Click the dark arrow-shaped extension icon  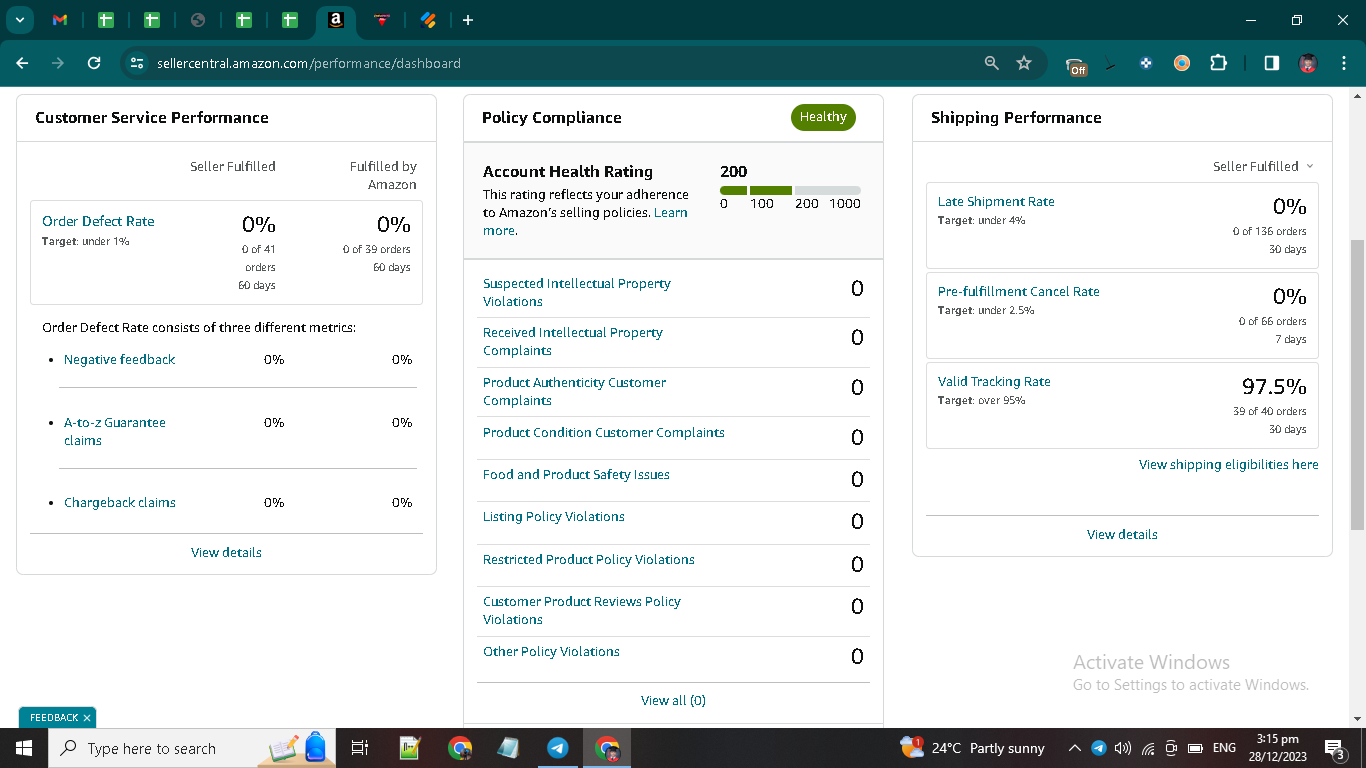(x=1110, y=64)
